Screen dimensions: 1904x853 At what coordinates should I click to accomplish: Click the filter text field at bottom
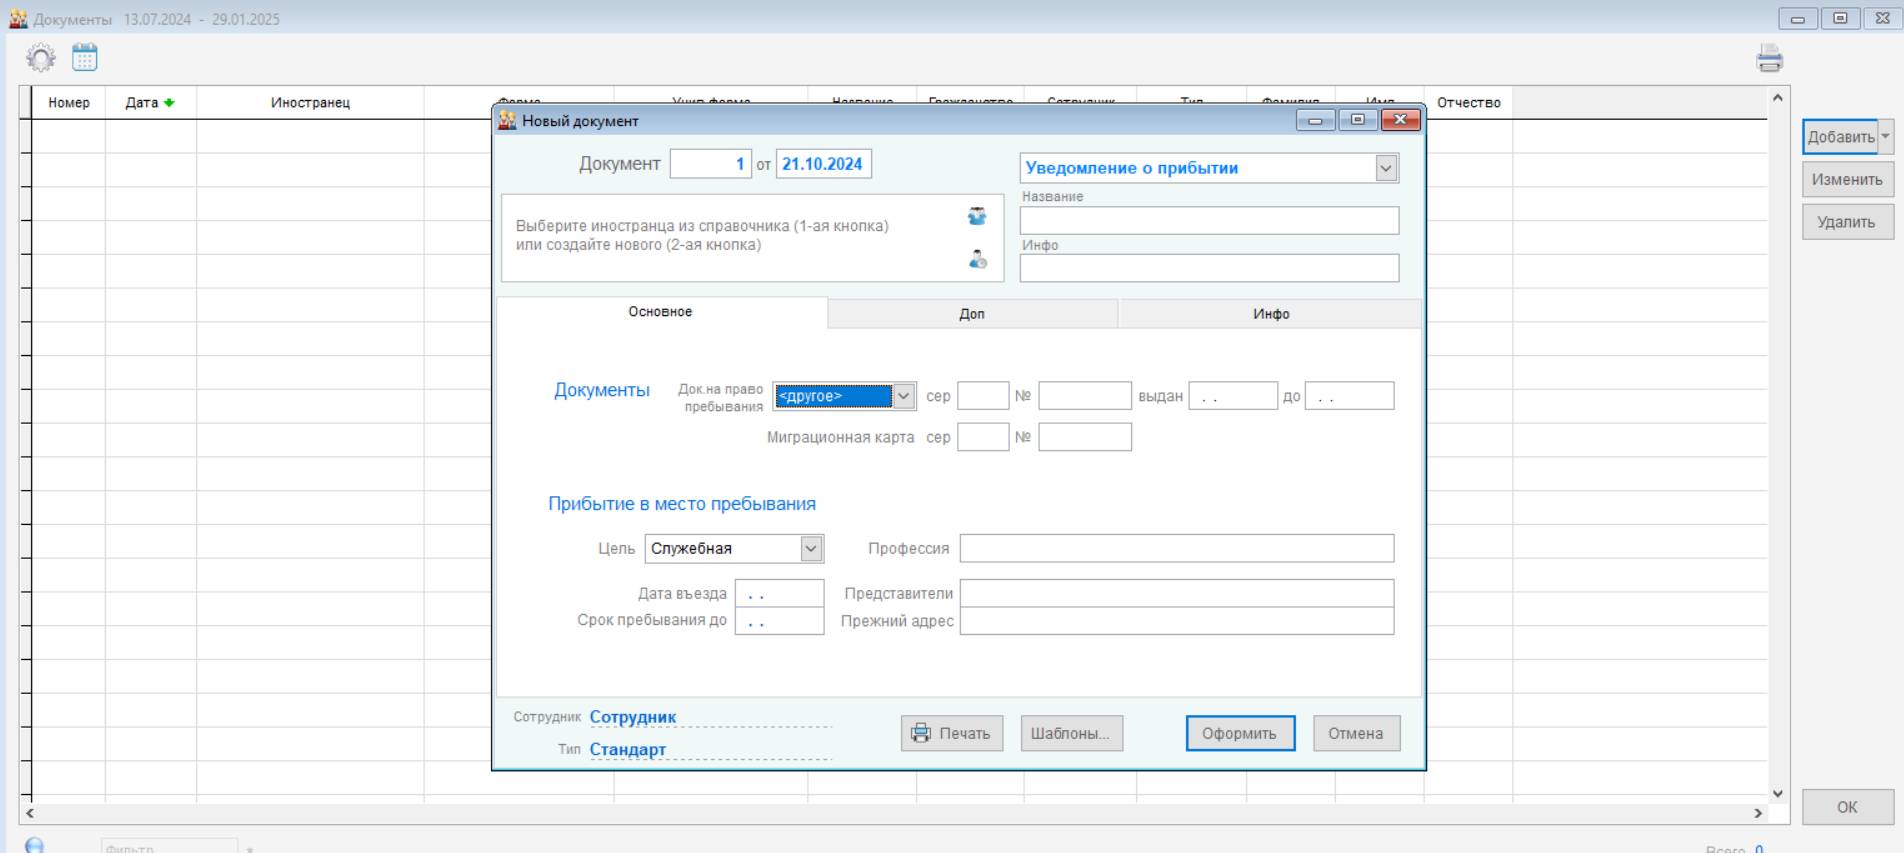(169, 847)
